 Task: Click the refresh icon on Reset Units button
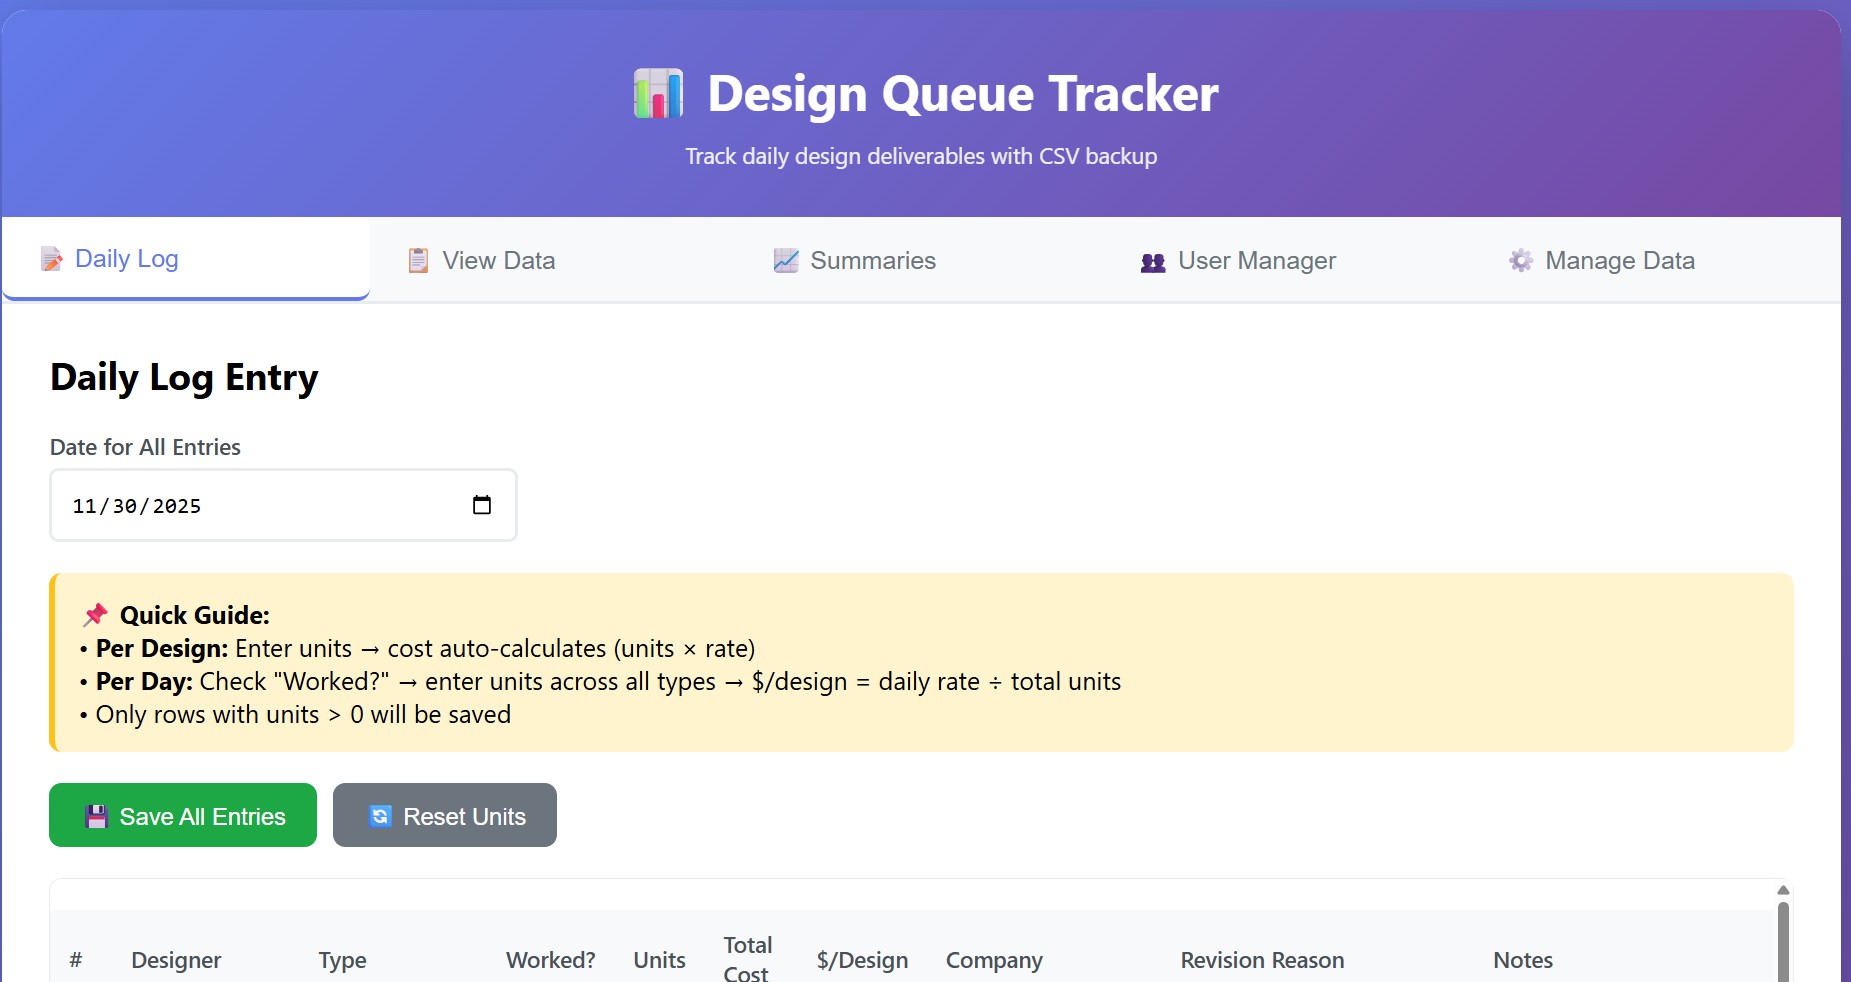380,816
